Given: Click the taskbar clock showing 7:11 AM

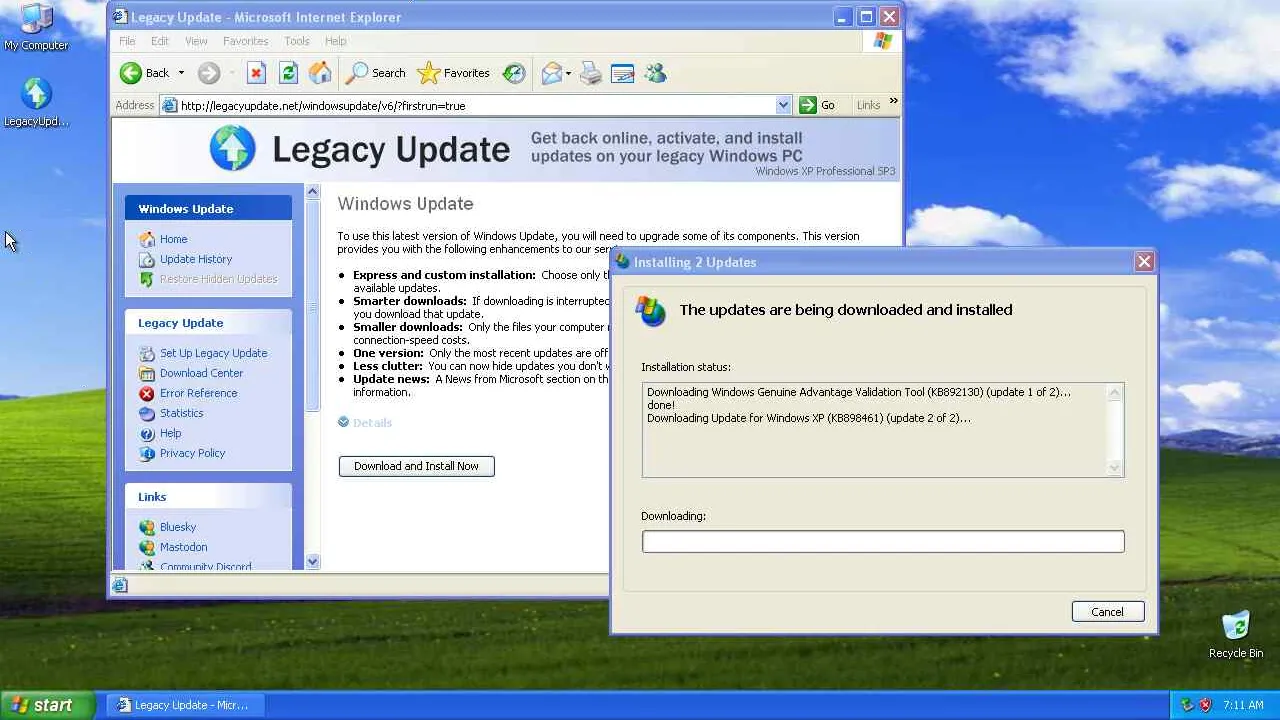Looking at the screenshot, I should [1243, 705].
